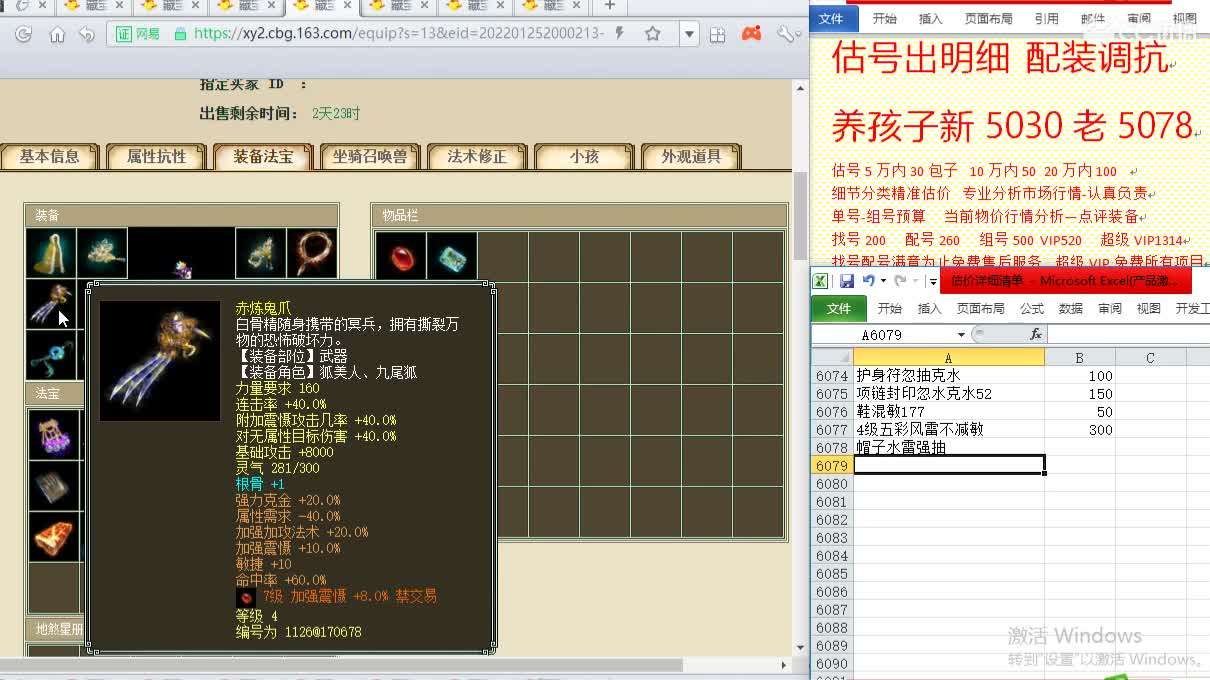Click the Excel save icon
This screenshot has width=1210, height=680.
846,281
